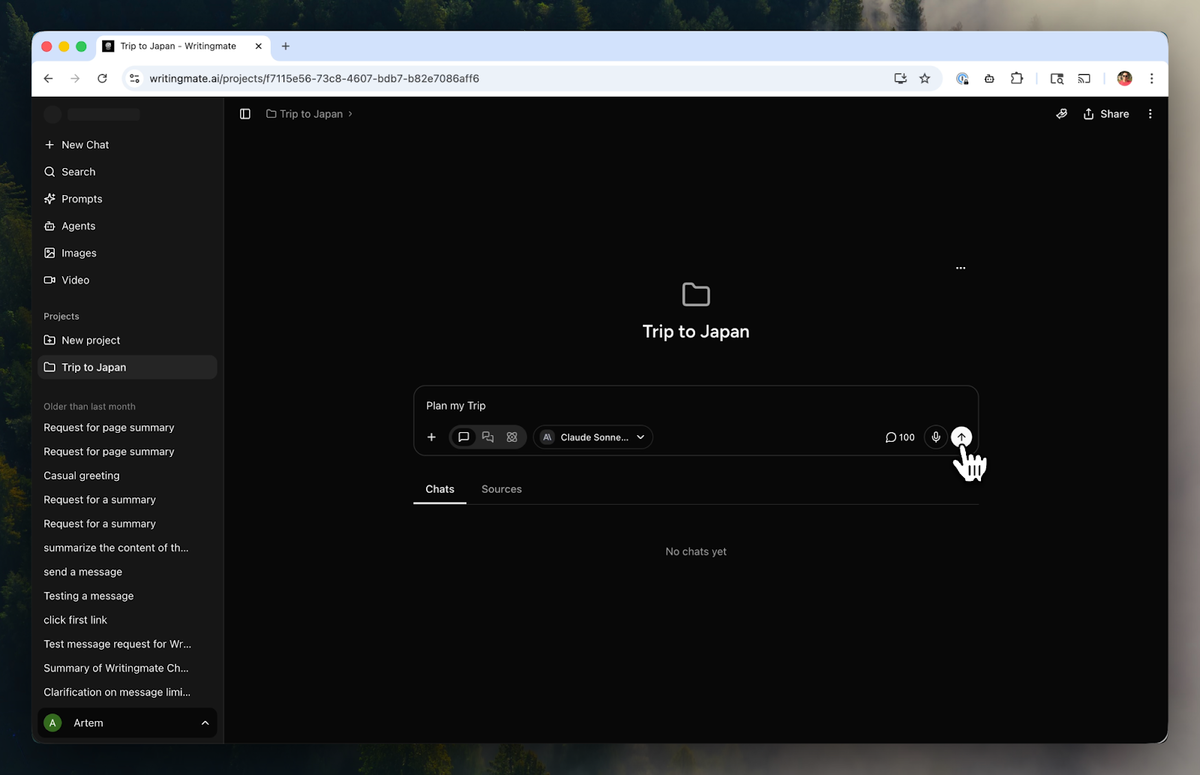Open the Video section in sidebar

coord(75,280)
